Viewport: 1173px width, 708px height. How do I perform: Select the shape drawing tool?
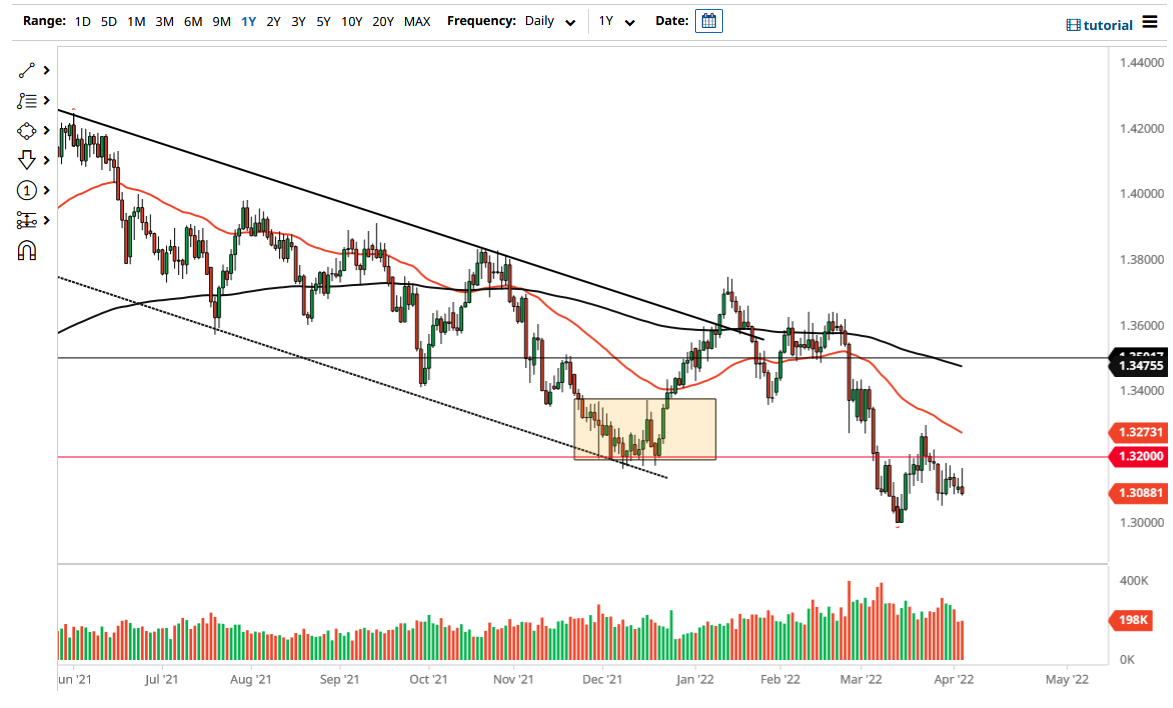click(25, 130)
